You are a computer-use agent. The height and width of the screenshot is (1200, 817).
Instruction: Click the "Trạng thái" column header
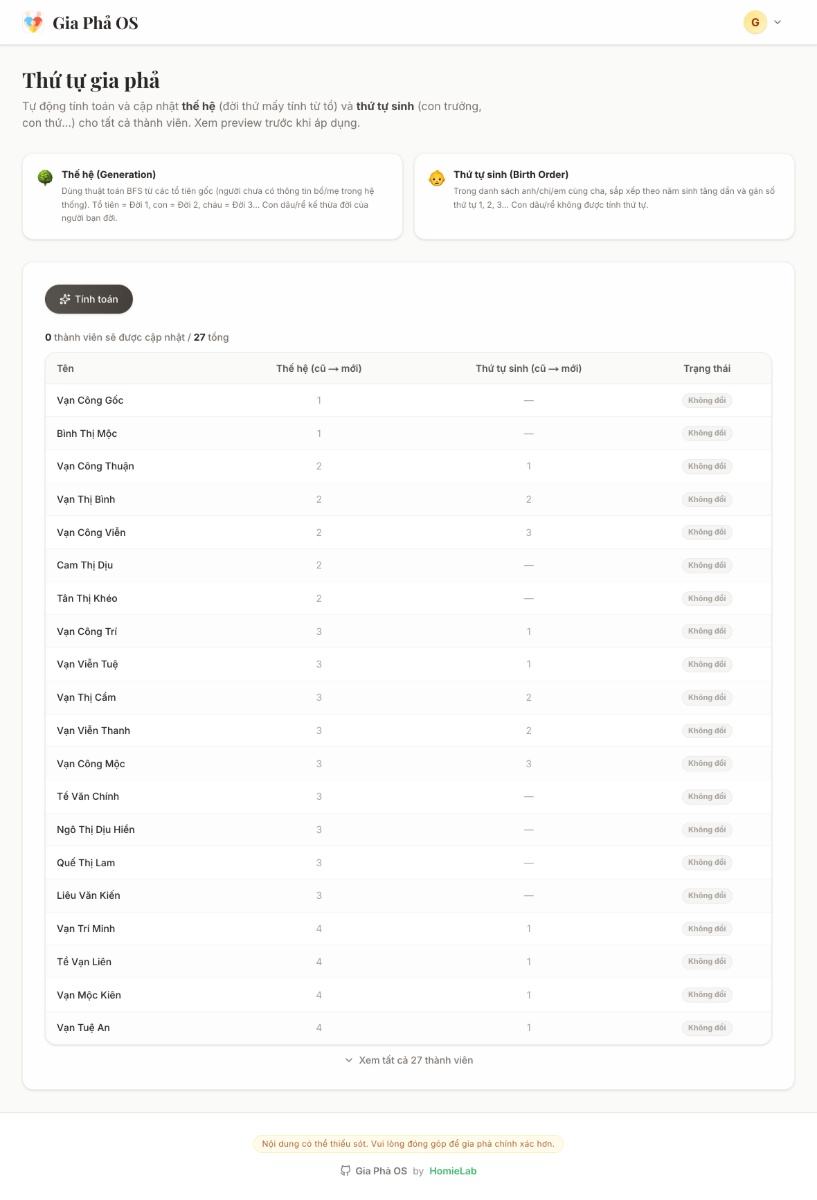(x=707, y=368)
